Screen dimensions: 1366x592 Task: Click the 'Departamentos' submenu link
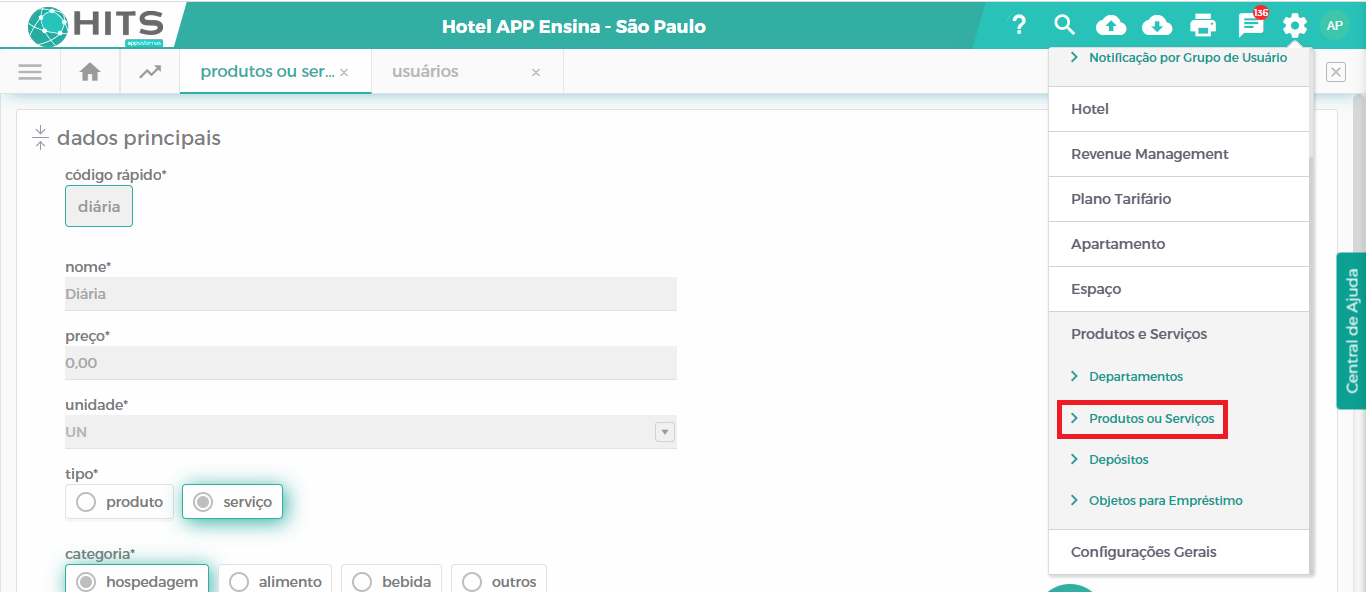1135,376
